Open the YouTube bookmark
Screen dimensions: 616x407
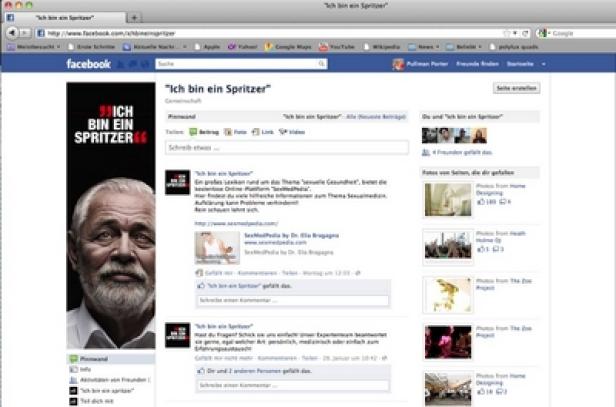click(337, 47)
